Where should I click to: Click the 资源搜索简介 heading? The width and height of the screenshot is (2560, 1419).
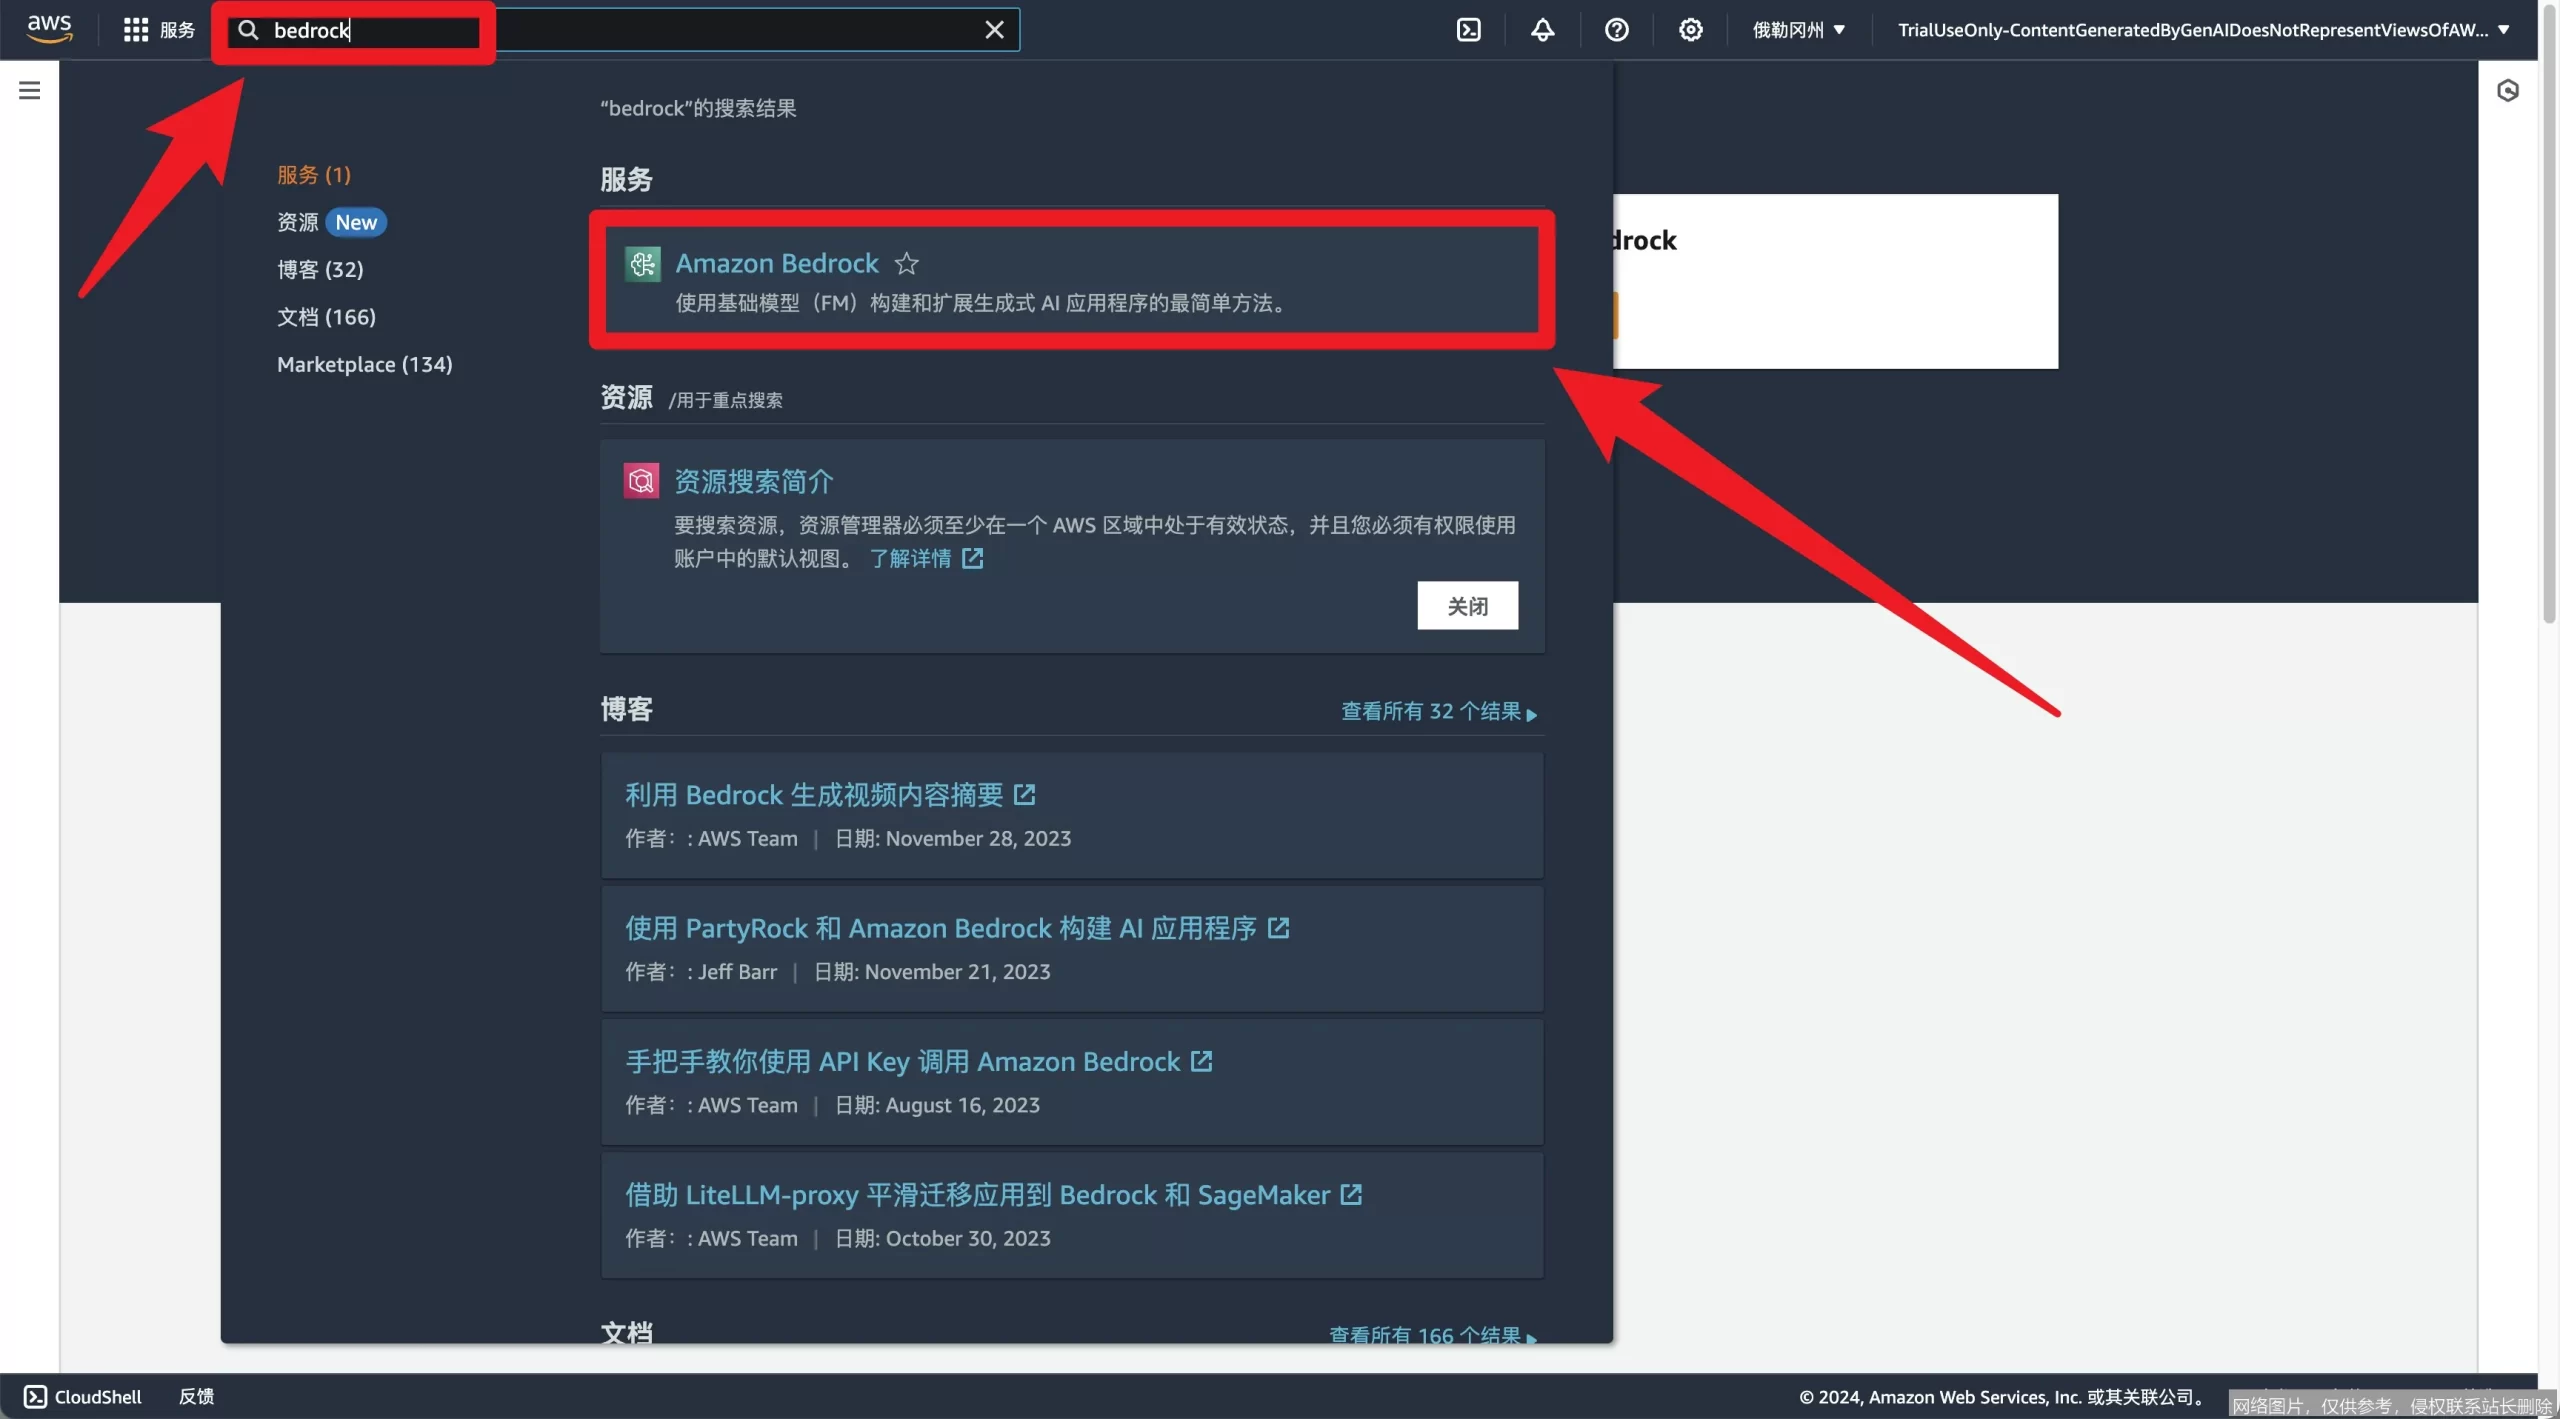[x=754, y=481]
